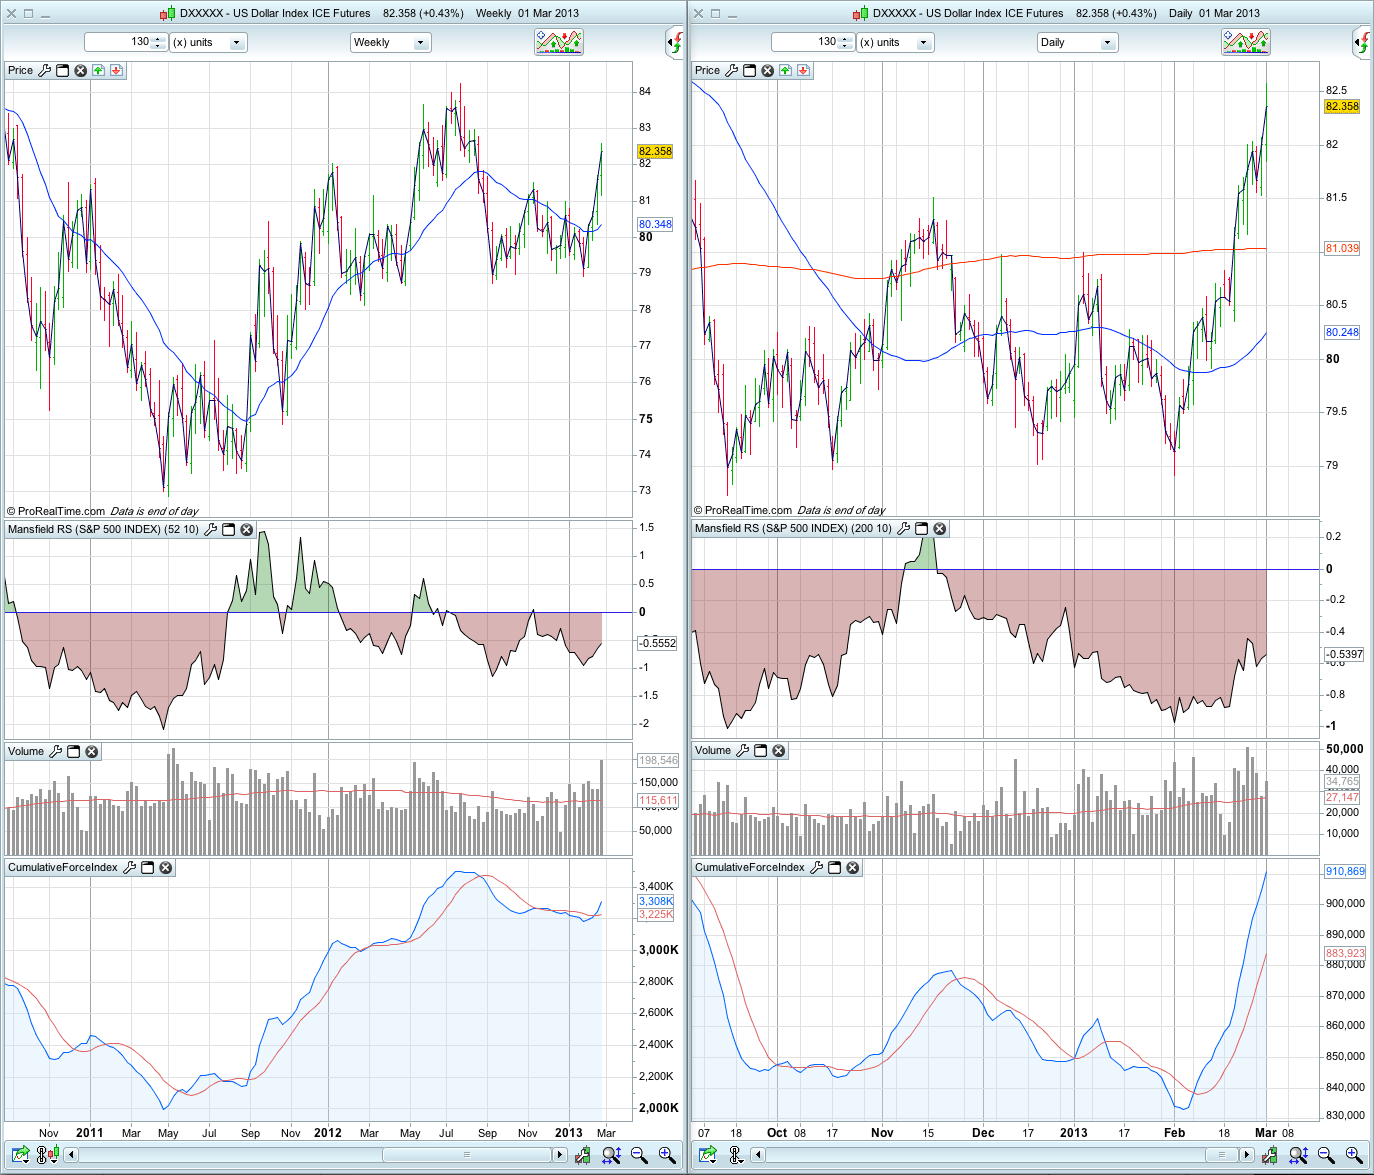Click indicators button on daily chart toolbar
Screen dimensions: 1374x1175
click(x=1245, y=42)
